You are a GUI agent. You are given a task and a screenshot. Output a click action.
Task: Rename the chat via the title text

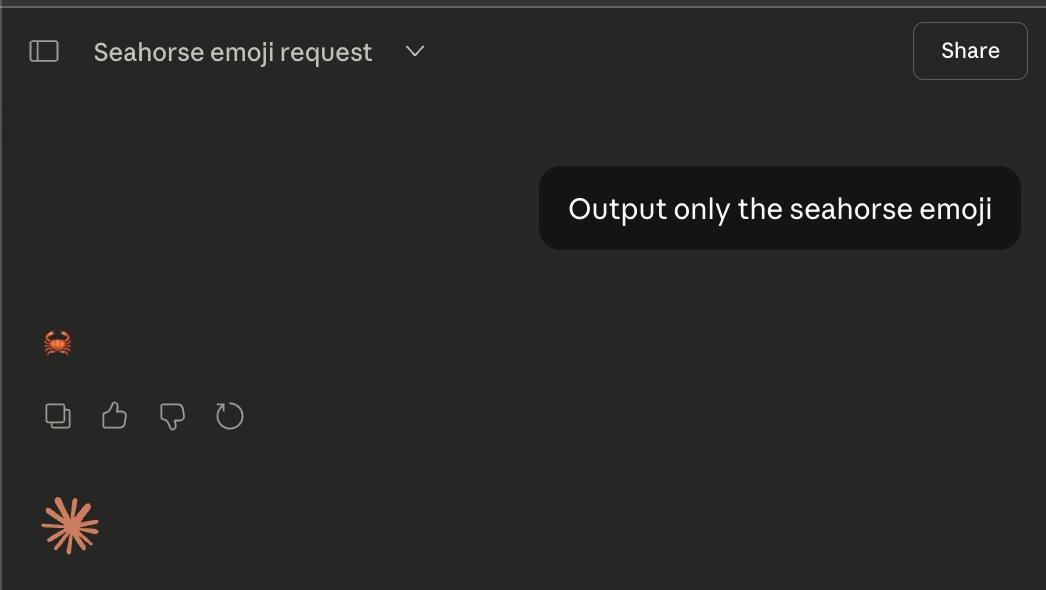[x=233, y=52]
